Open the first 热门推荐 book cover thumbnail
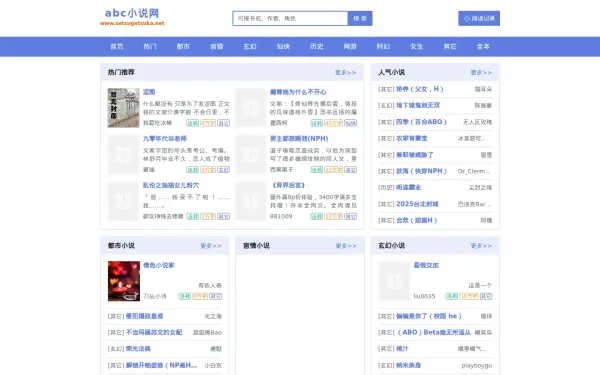 pyautogui.click(x=124, y=108)
